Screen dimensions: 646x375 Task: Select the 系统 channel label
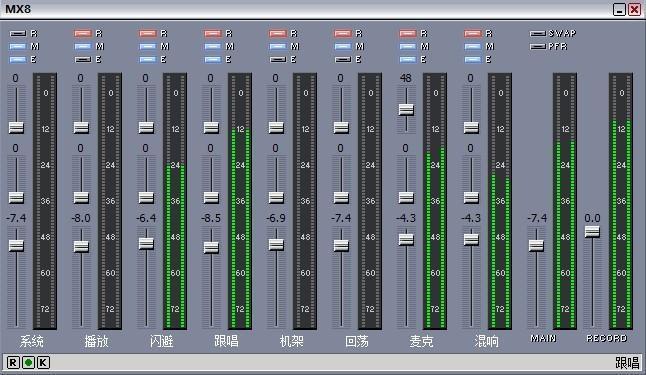[x=31, y=341]
